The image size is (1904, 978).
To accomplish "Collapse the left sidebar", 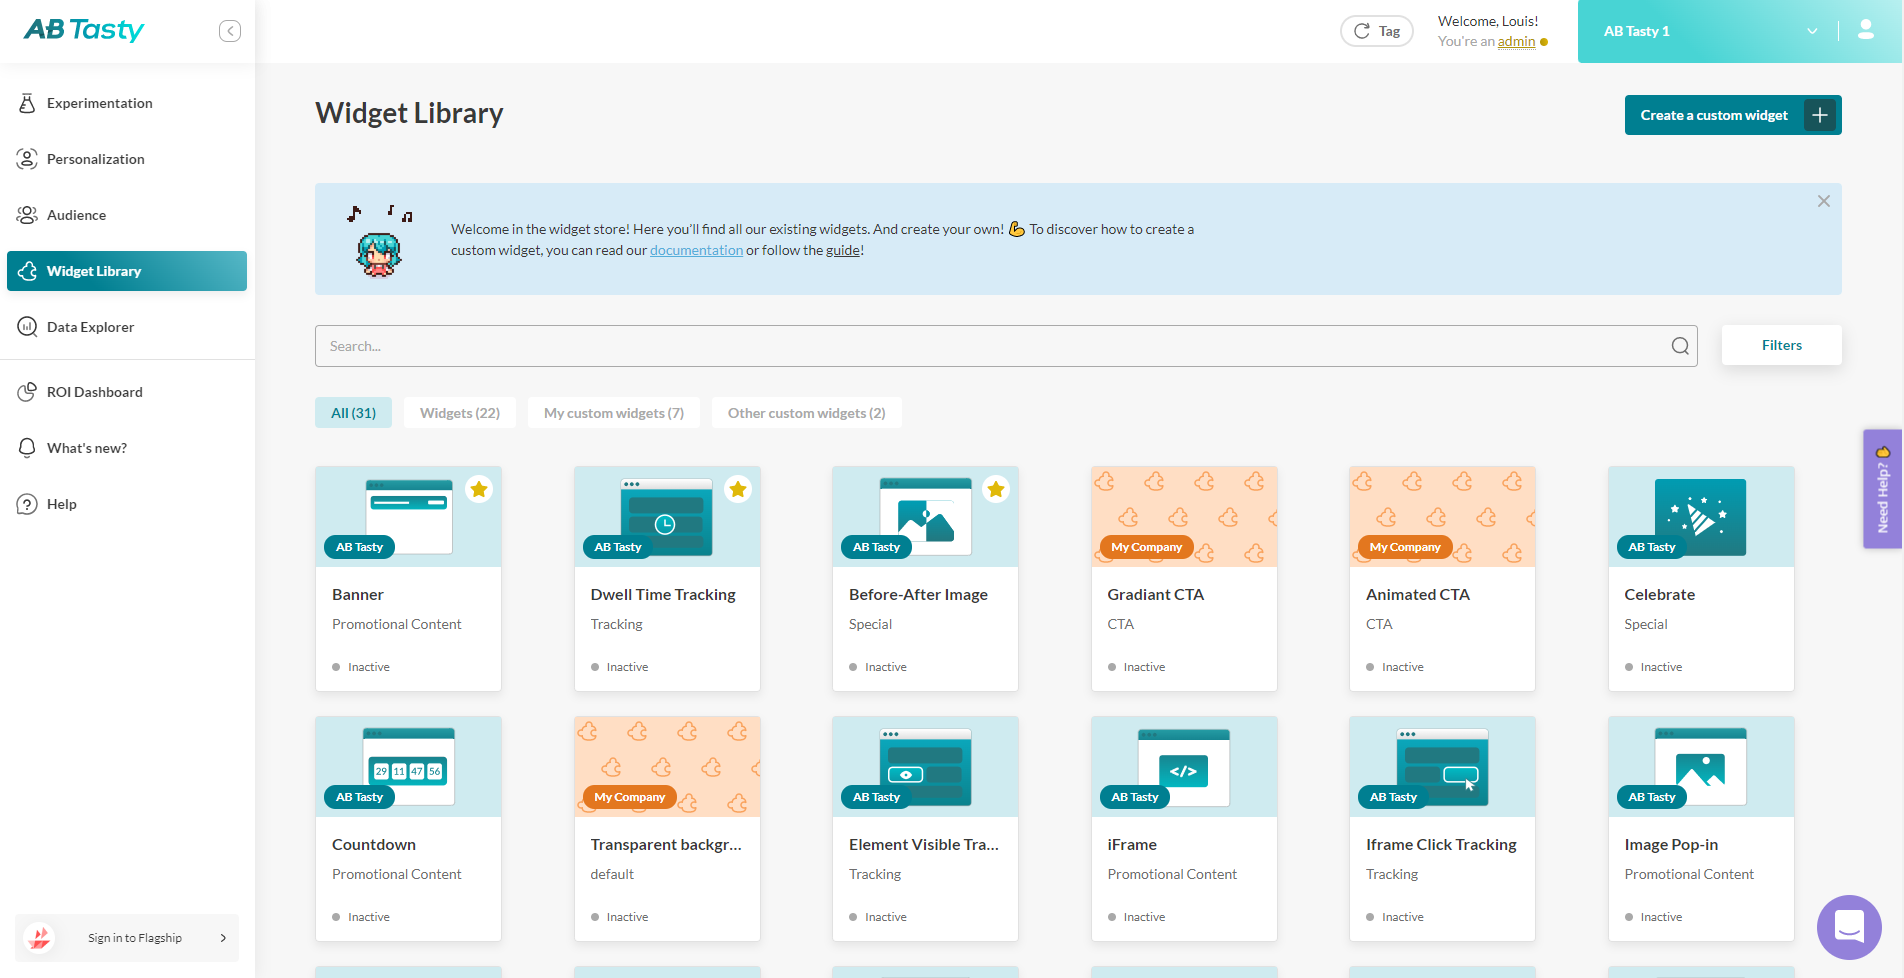I will point(229,30).
